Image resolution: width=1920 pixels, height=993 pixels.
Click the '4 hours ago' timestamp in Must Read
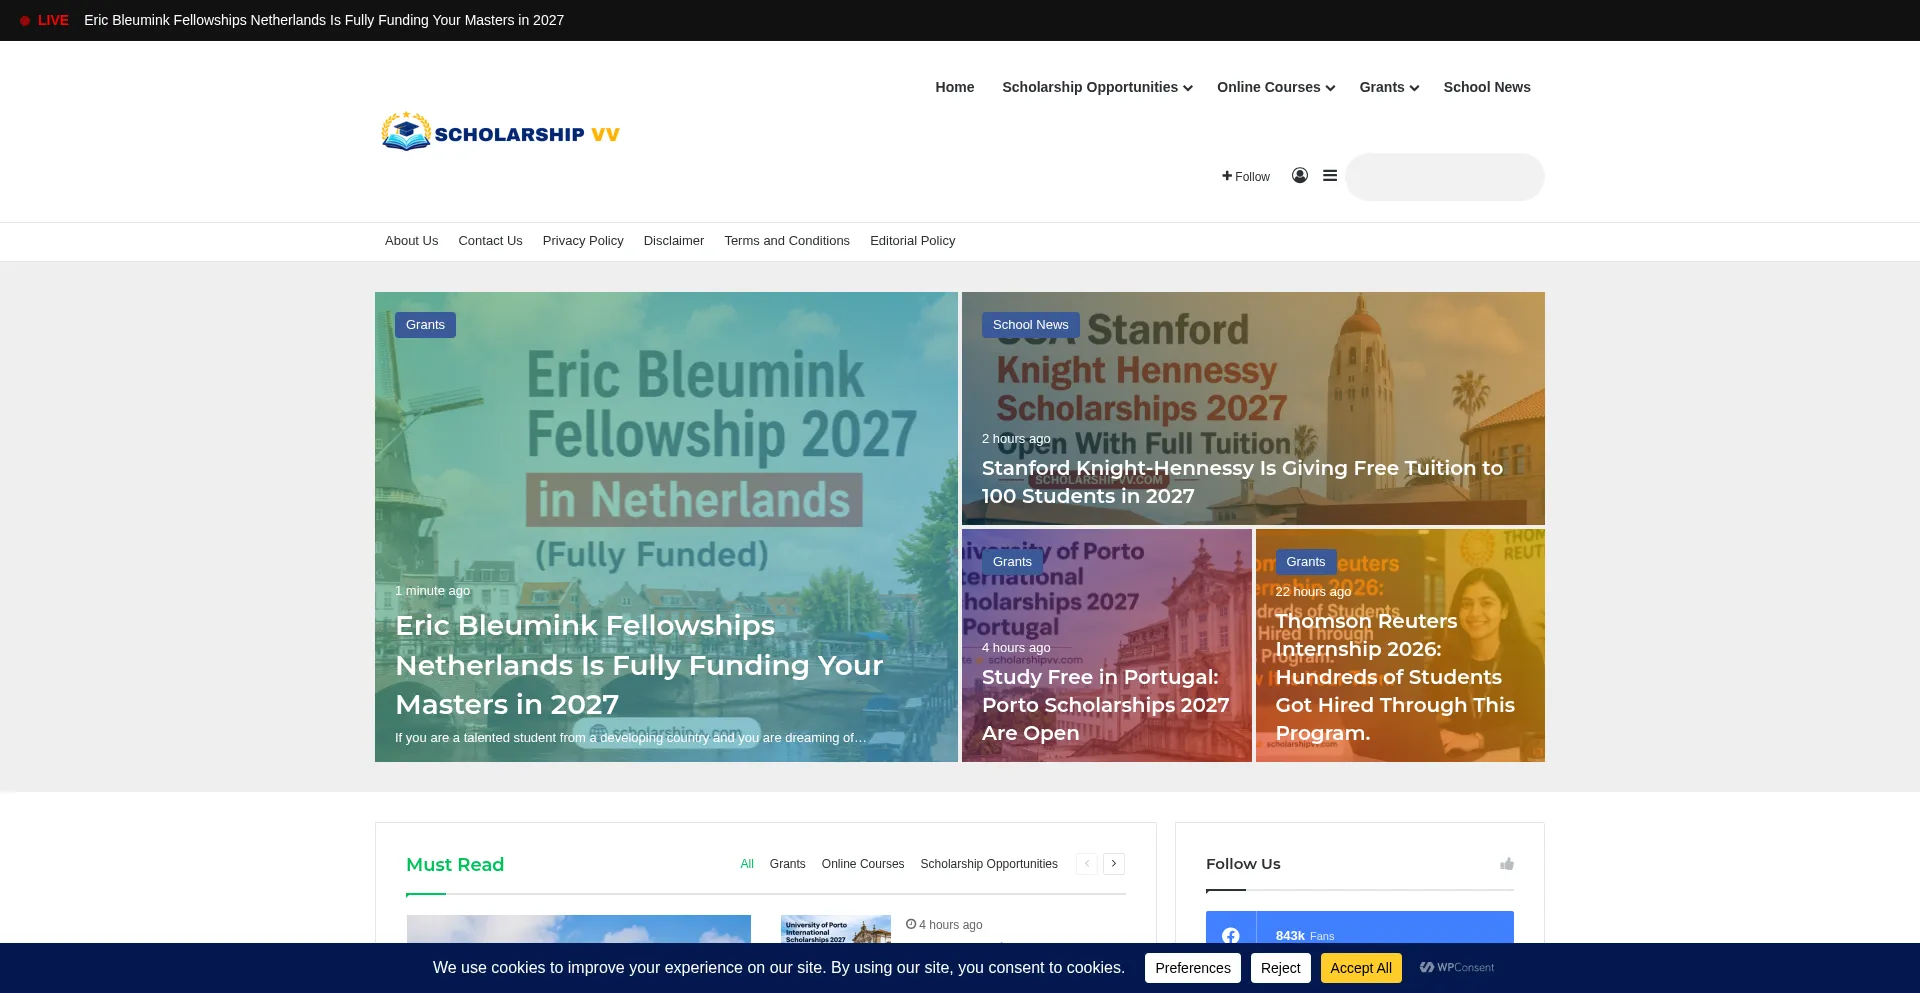pos(944,925)
